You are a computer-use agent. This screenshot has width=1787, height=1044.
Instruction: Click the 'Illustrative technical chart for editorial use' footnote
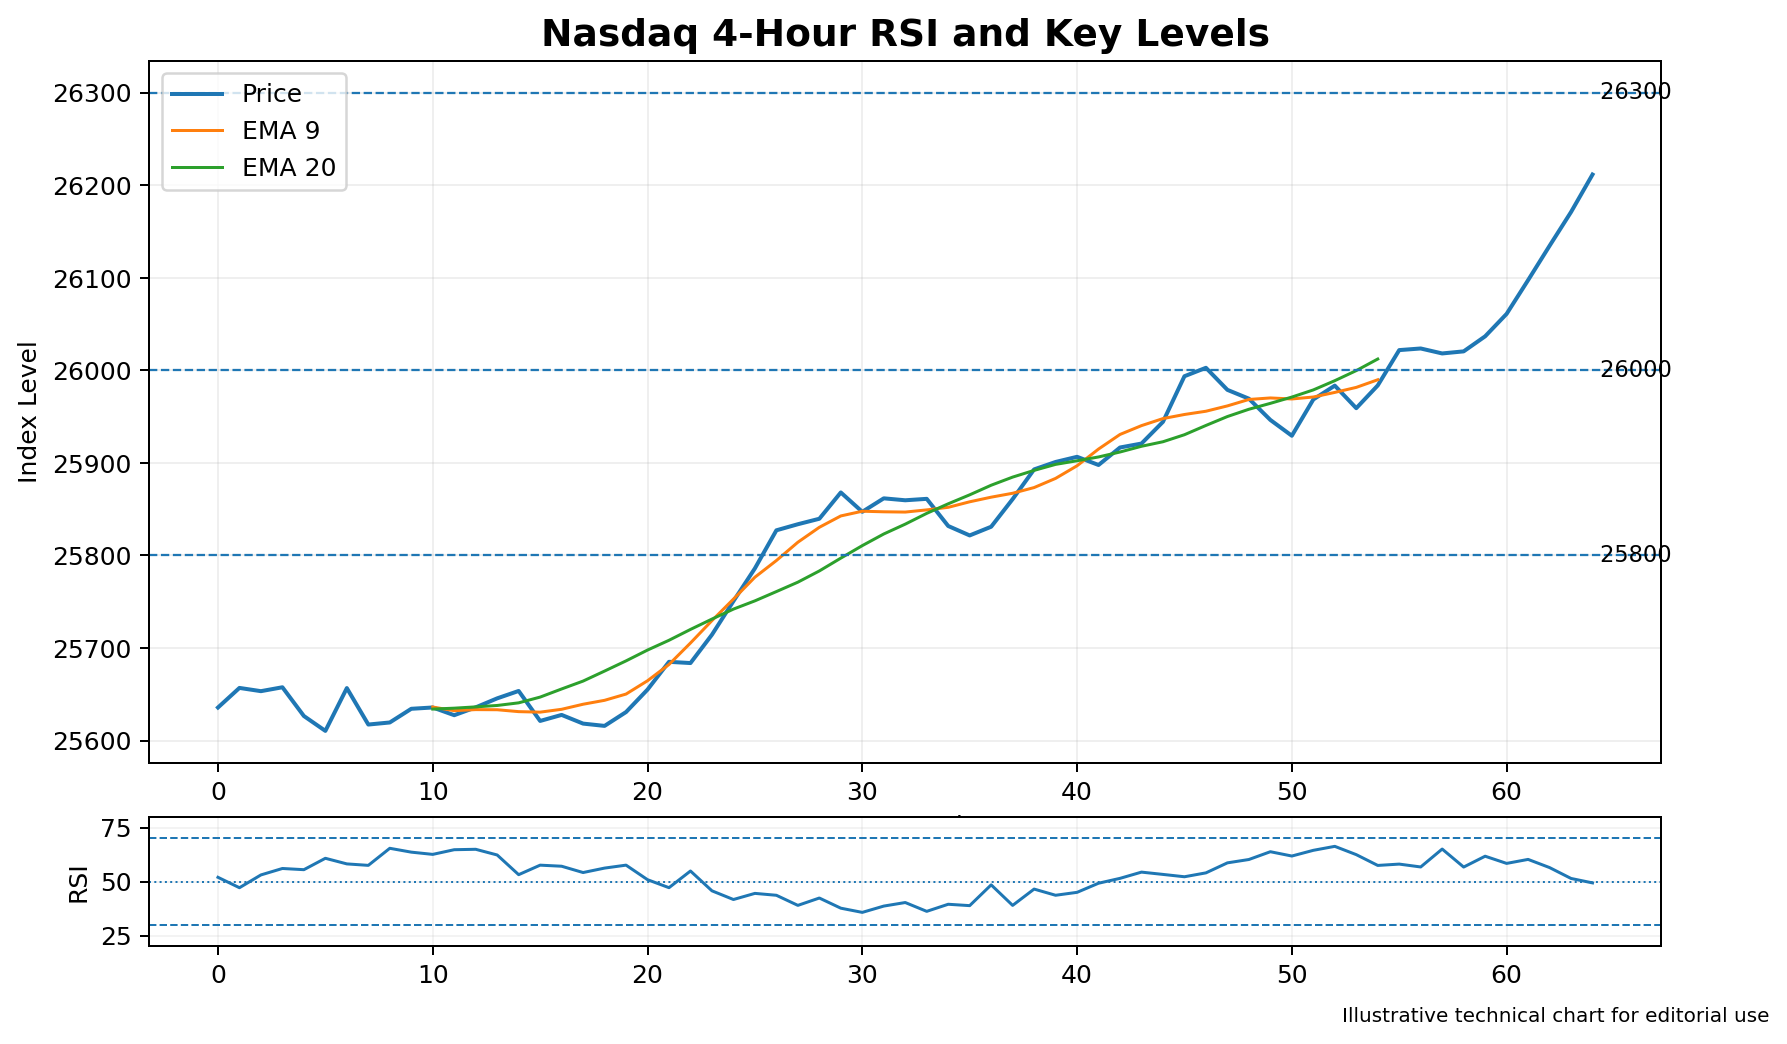click(1555, 1016)
